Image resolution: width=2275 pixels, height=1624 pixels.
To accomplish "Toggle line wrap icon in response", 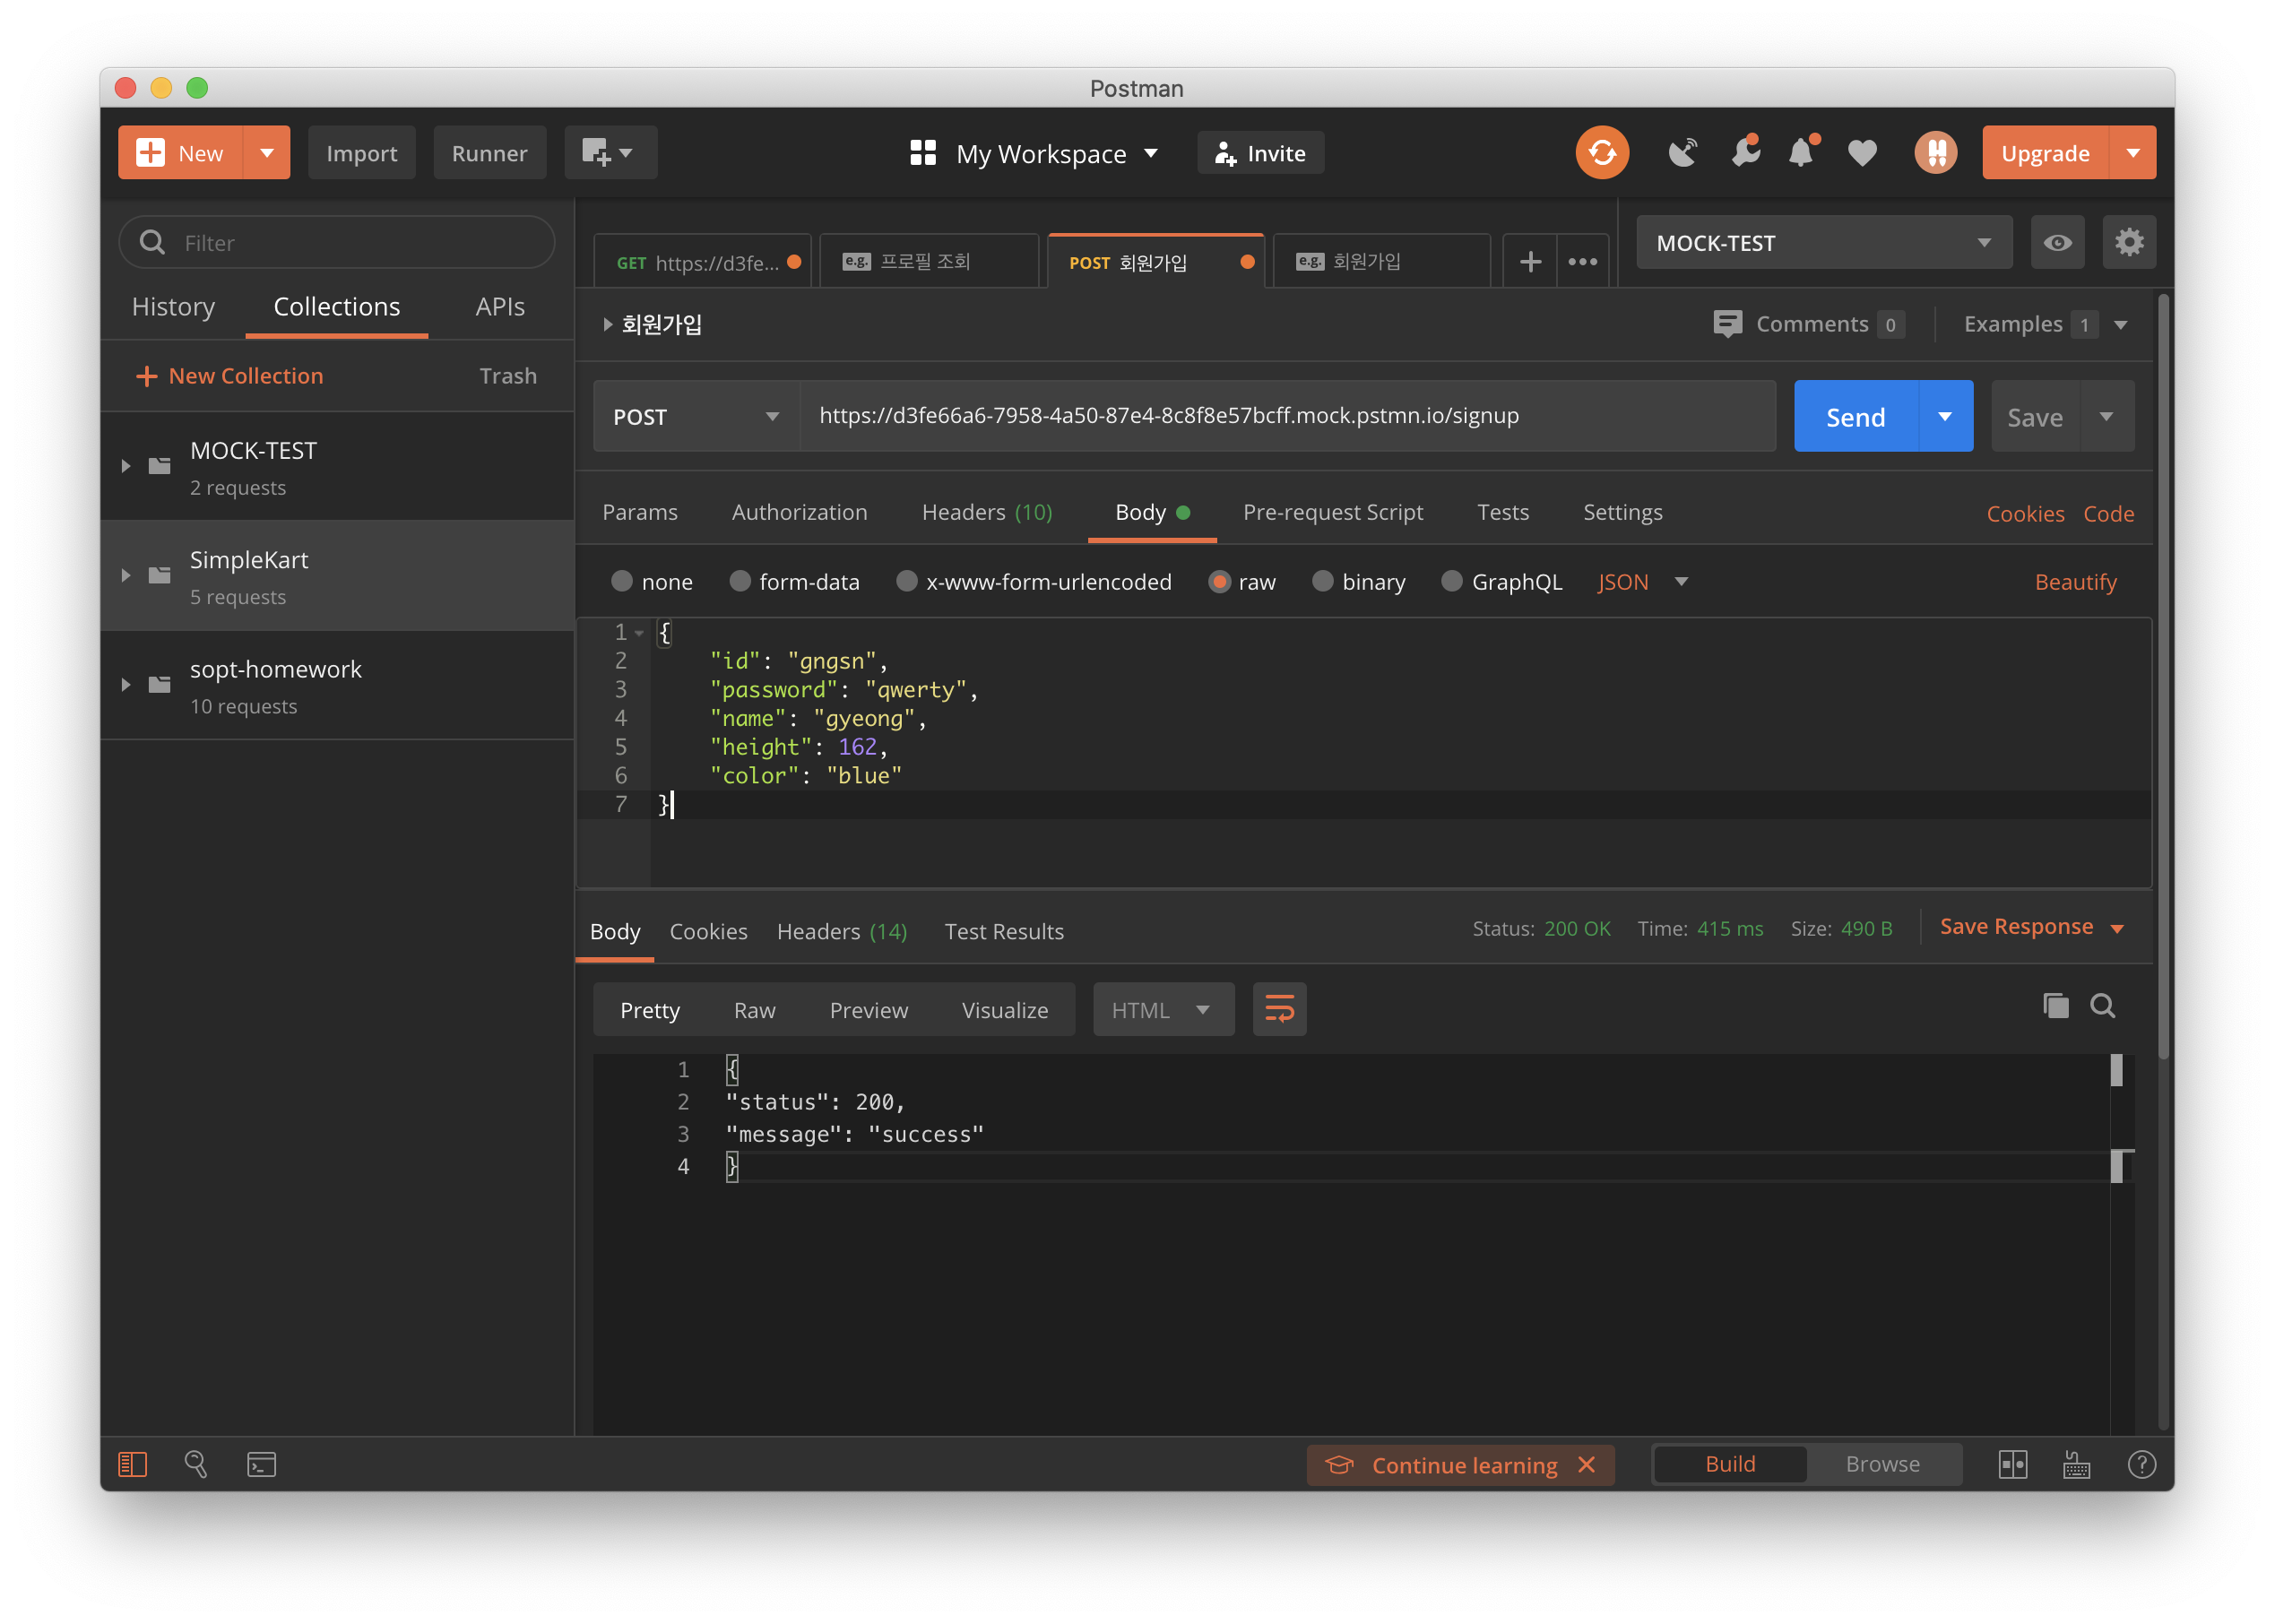I will pyautogui.click(x=1279, y=1009).
